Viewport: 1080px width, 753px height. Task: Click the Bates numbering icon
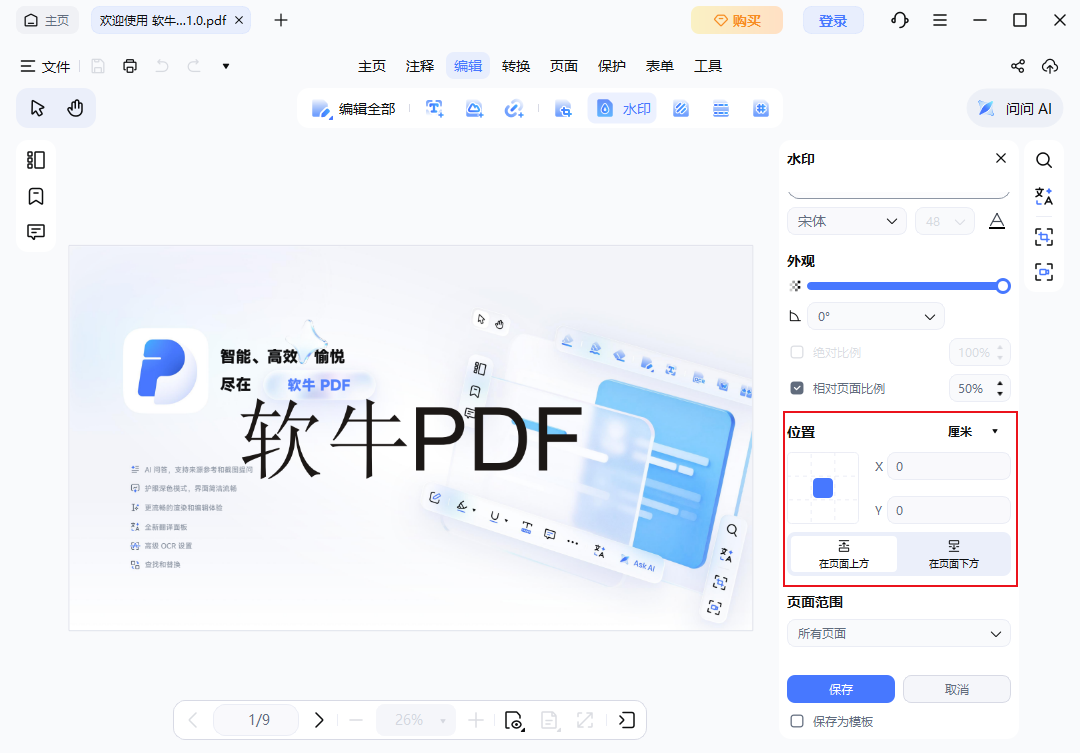click(760, 109)
